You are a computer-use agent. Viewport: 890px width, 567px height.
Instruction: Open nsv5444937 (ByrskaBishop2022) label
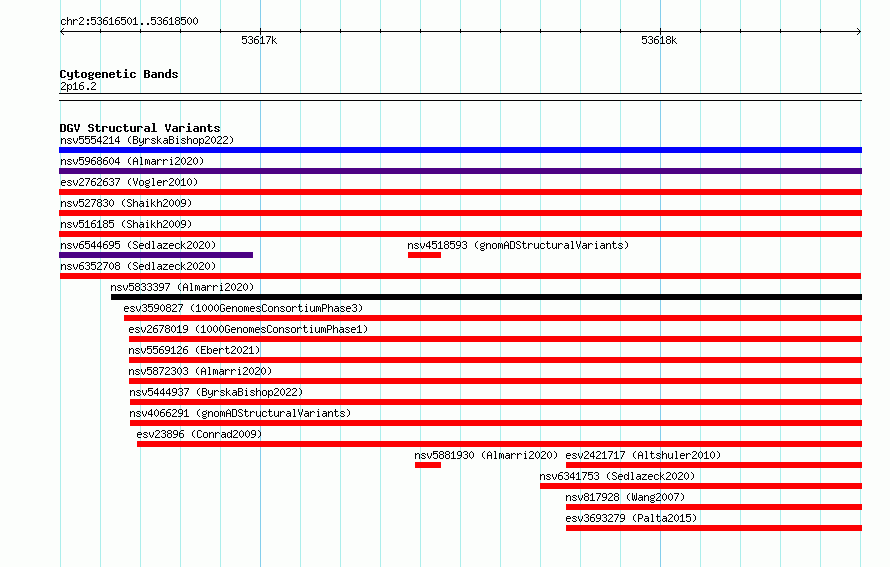[216, 392]
